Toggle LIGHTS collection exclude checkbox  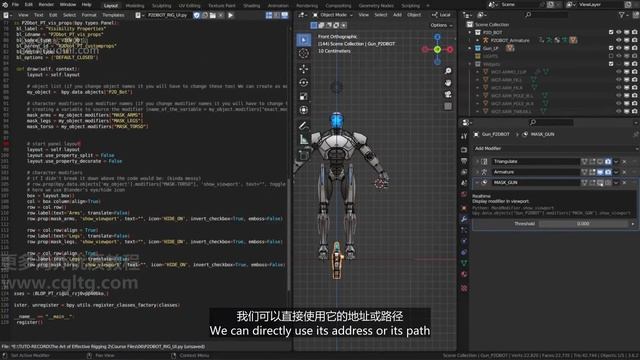611,56
